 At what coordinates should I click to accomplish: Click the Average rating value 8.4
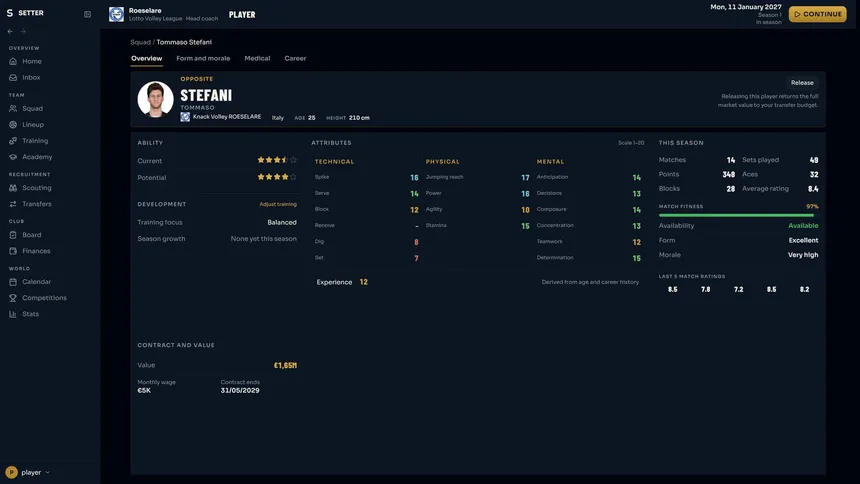(x=813, y=189)
